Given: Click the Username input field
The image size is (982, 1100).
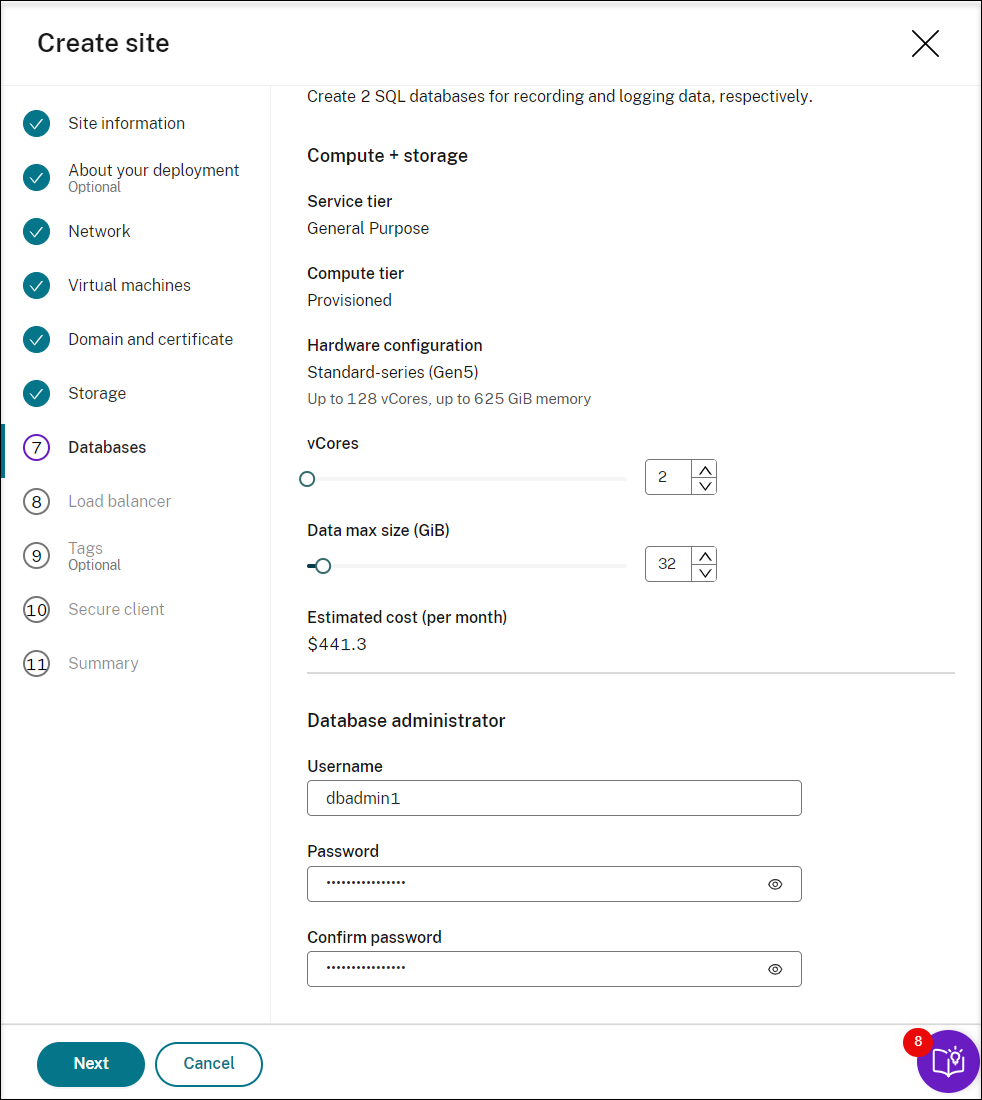Looking at the screenshot, I should coord(554,798).
